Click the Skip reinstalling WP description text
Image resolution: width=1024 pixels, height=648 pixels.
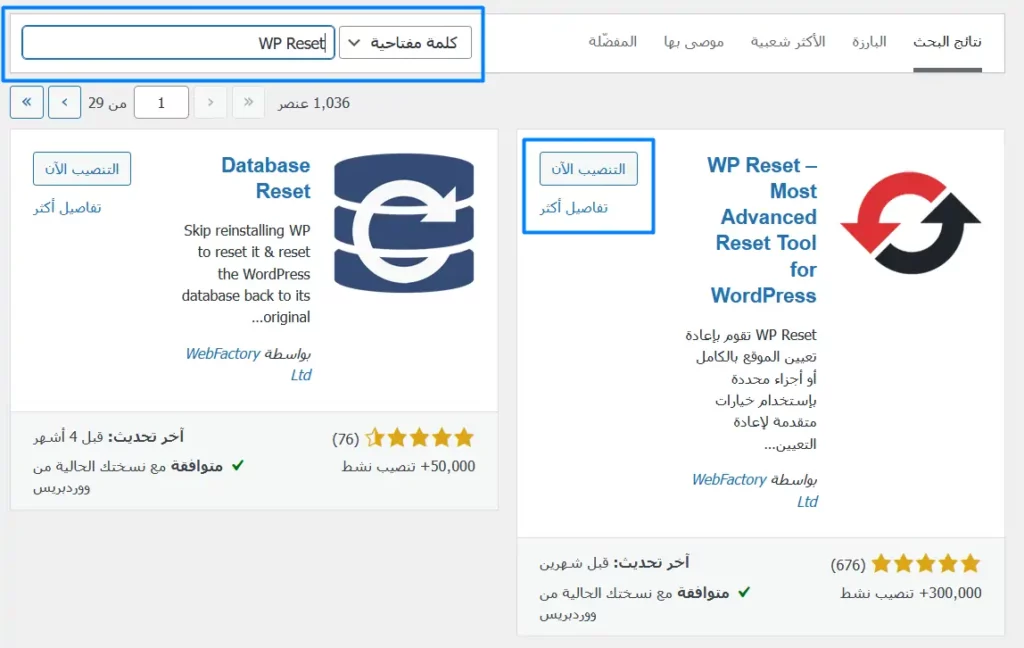coord(246,274)
